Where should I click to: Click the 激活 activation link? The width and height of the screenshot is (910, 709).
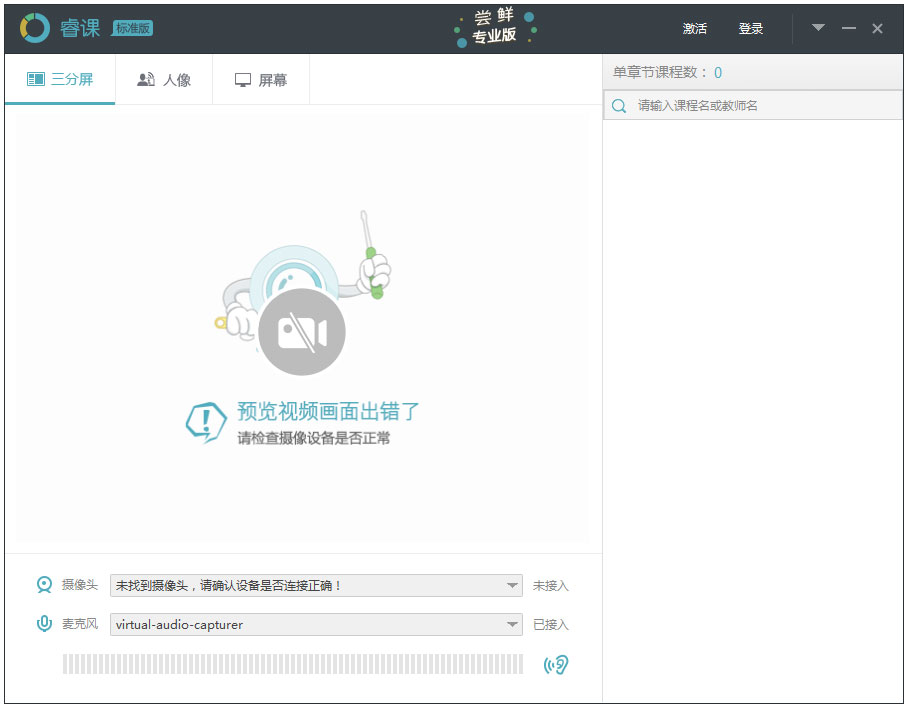[x=694, y=28]
